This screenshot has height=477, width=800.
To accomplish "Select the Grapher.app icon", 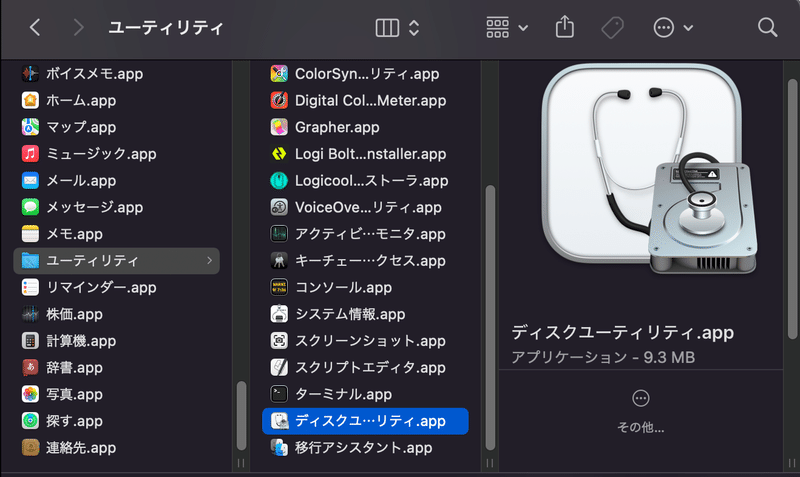I will pyautogui.click(x=279, y=127).
